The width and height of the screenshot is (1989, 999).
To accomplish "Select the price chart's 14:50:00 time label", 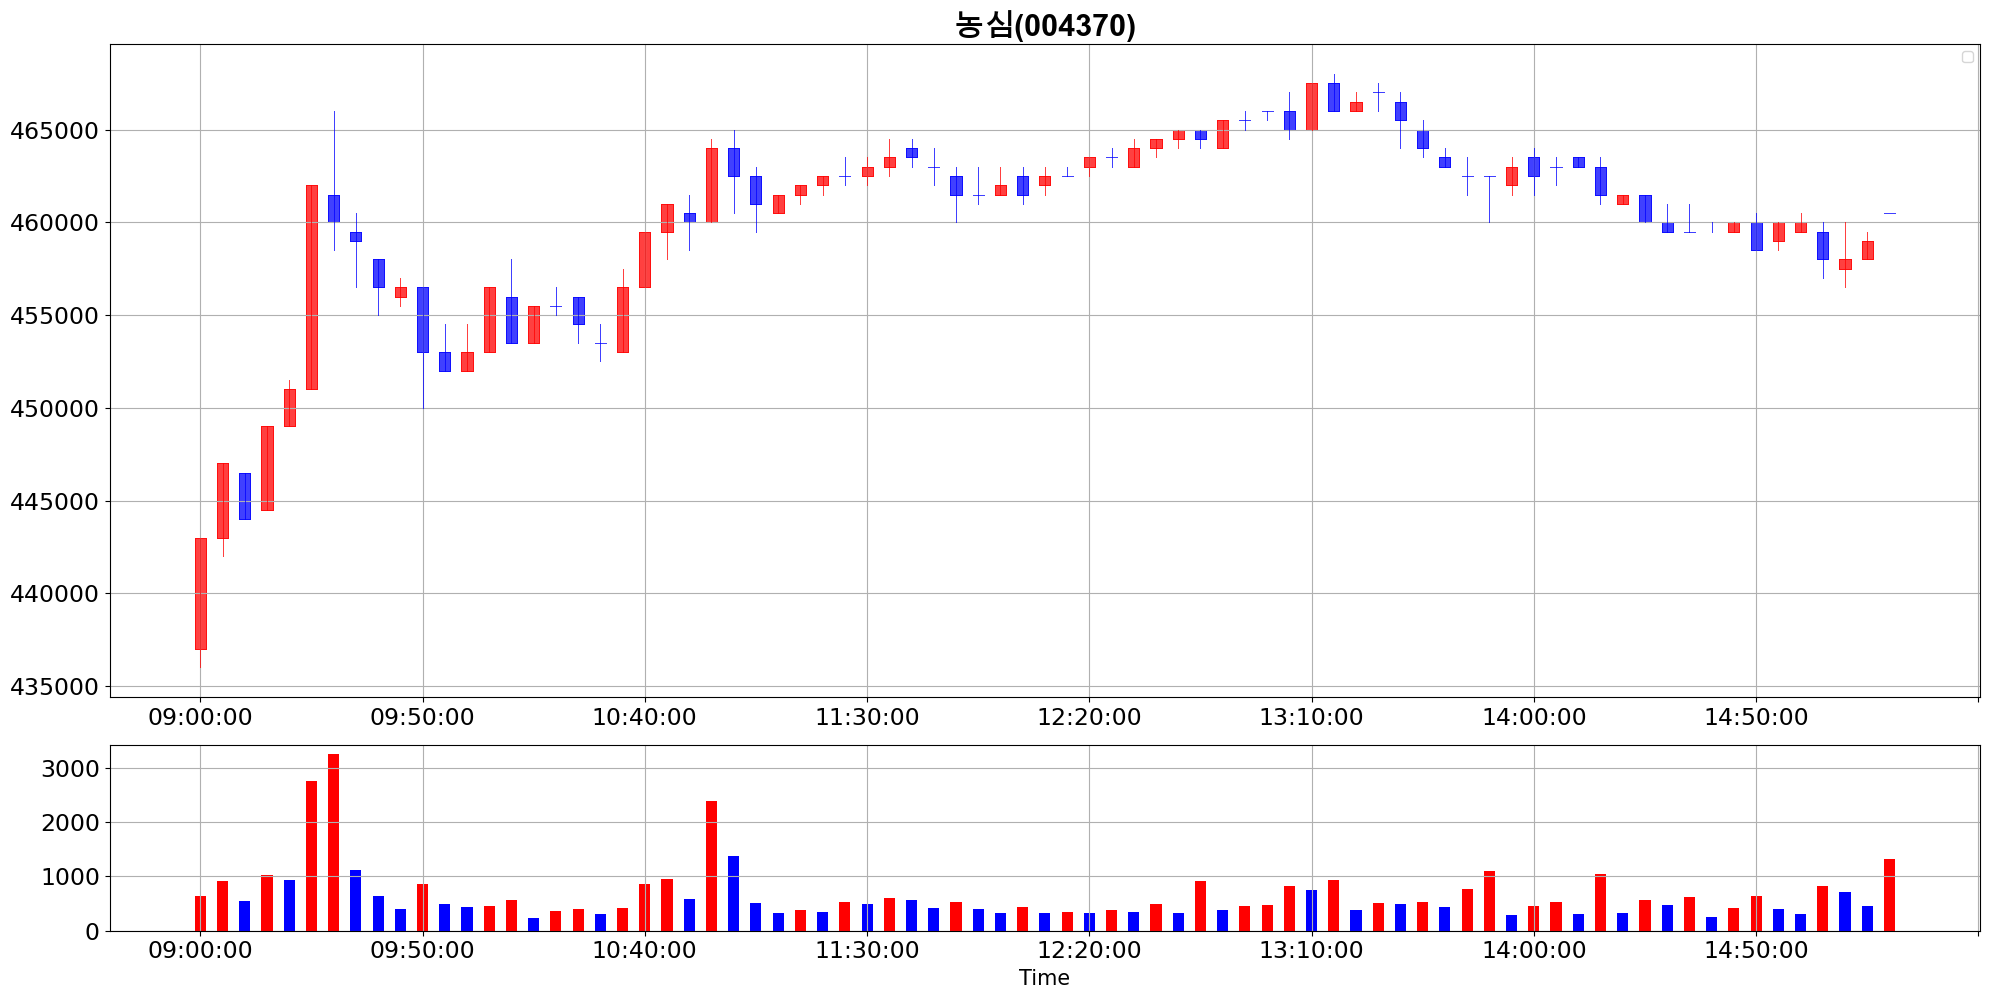I will 1756,717.
